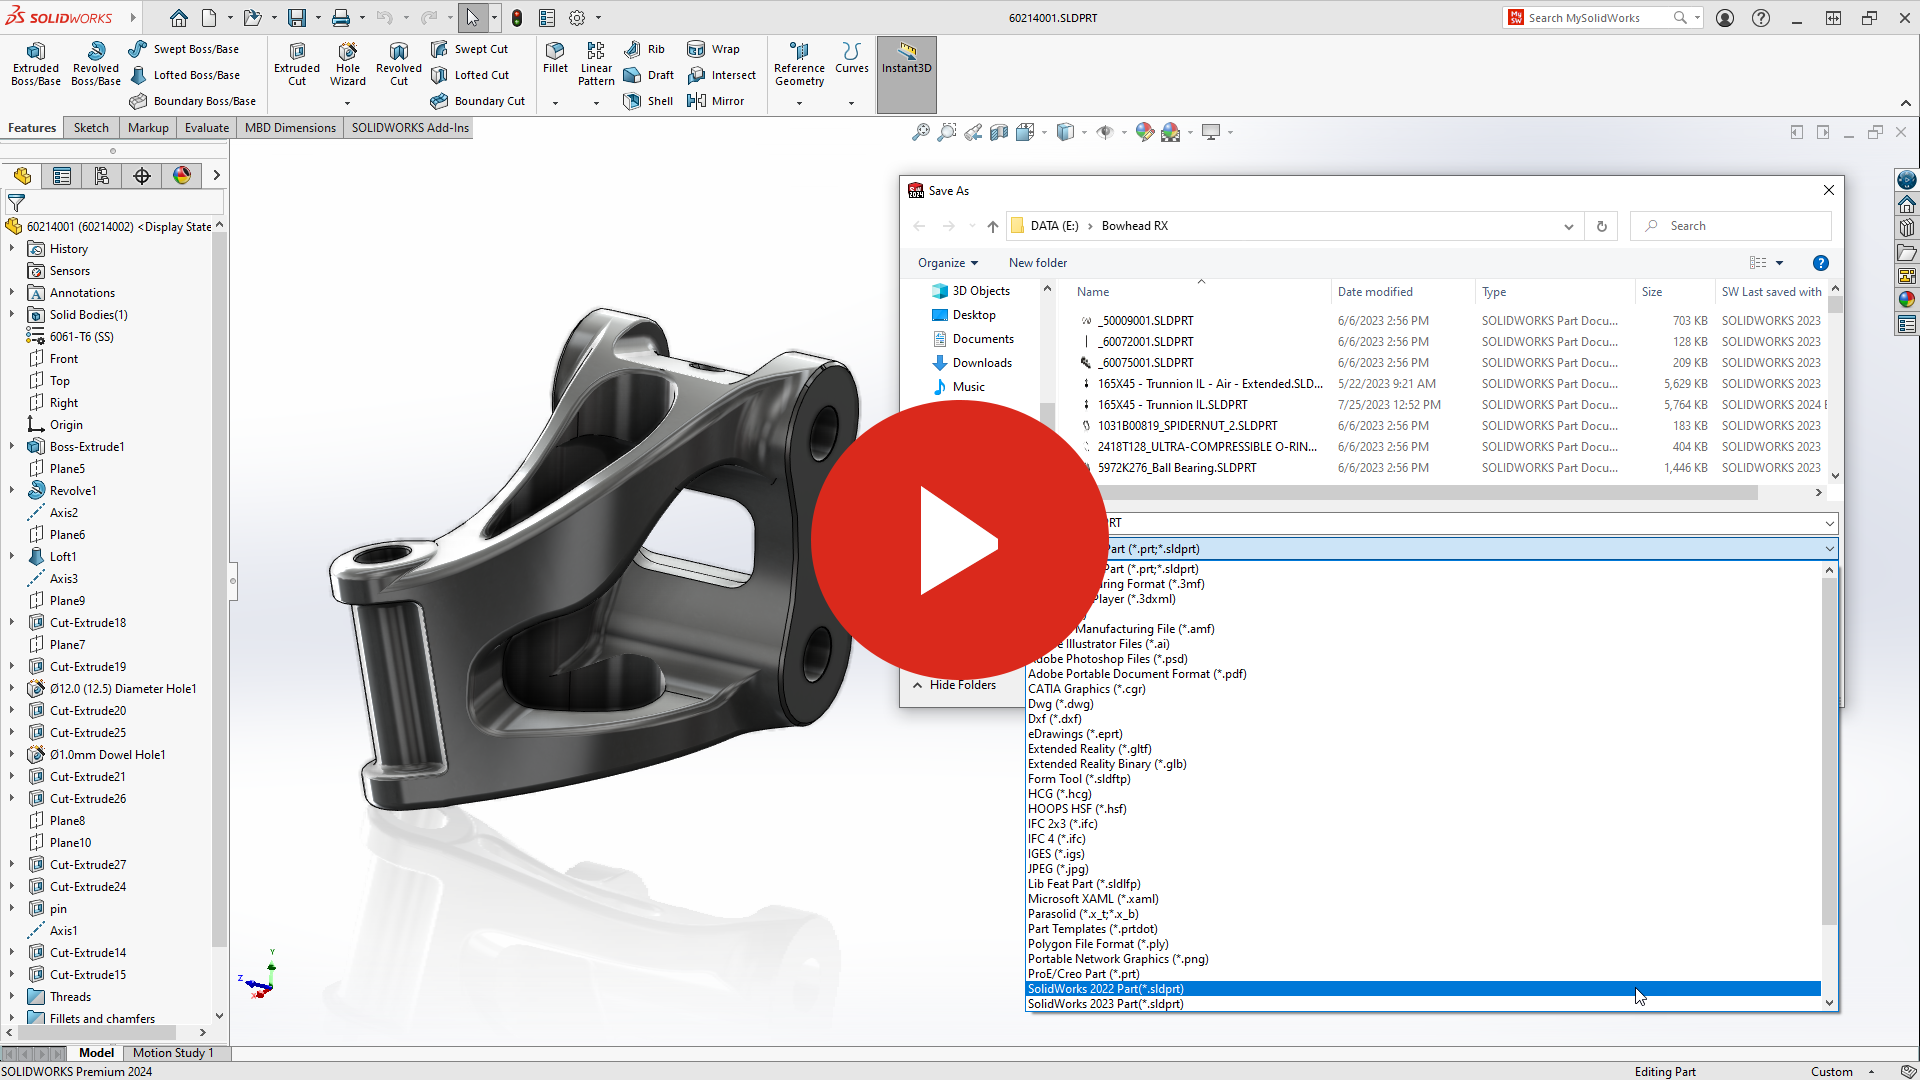Select the Linear Pattern tool
1920x1080 pixels.
tap(596, 65)
